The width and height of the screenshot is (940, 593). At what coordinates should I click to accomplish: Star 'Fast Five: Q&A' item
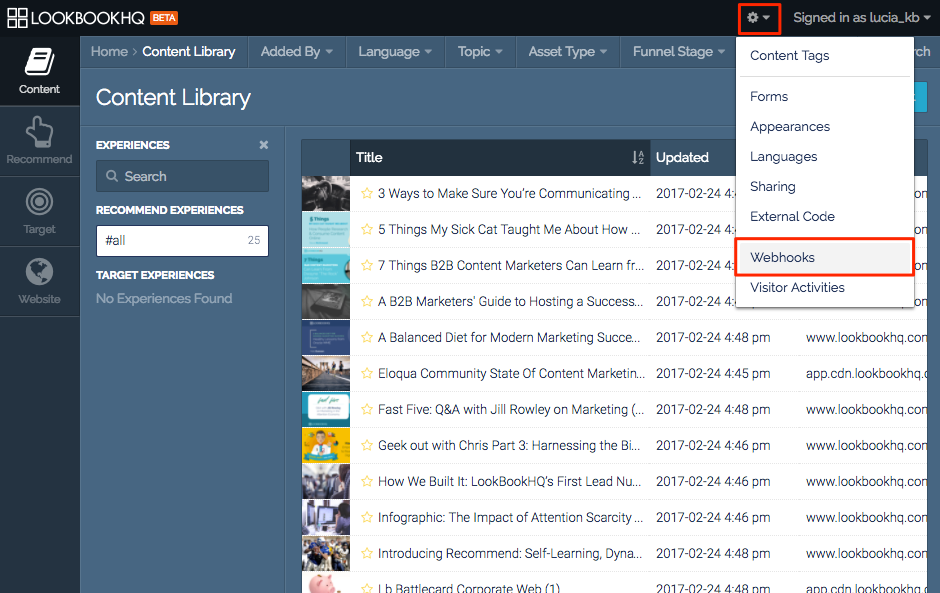[x=367, y=409]
